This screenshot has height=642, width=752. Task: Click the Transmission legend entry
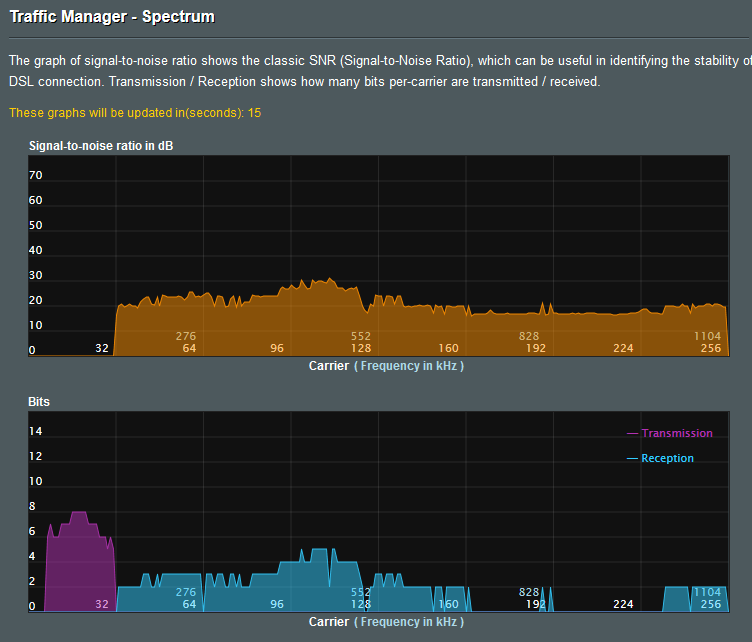tap(670, 433)
